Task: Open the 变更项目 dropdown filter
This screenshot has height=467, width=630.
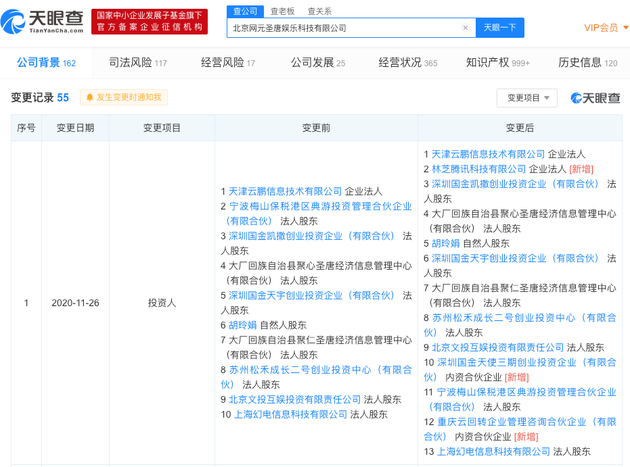Action: 527,98
